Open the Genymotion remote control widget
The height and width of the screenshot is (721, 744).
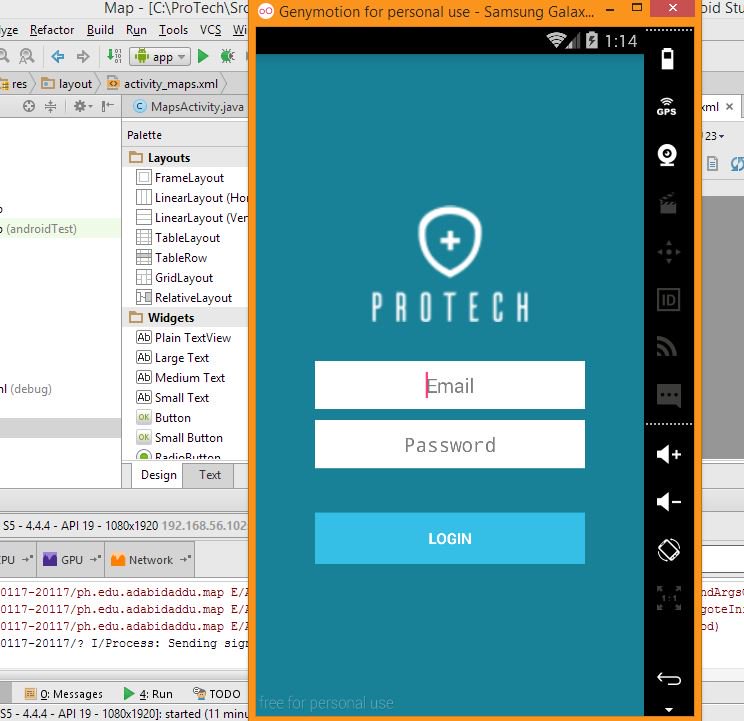[x=668, y=251]
